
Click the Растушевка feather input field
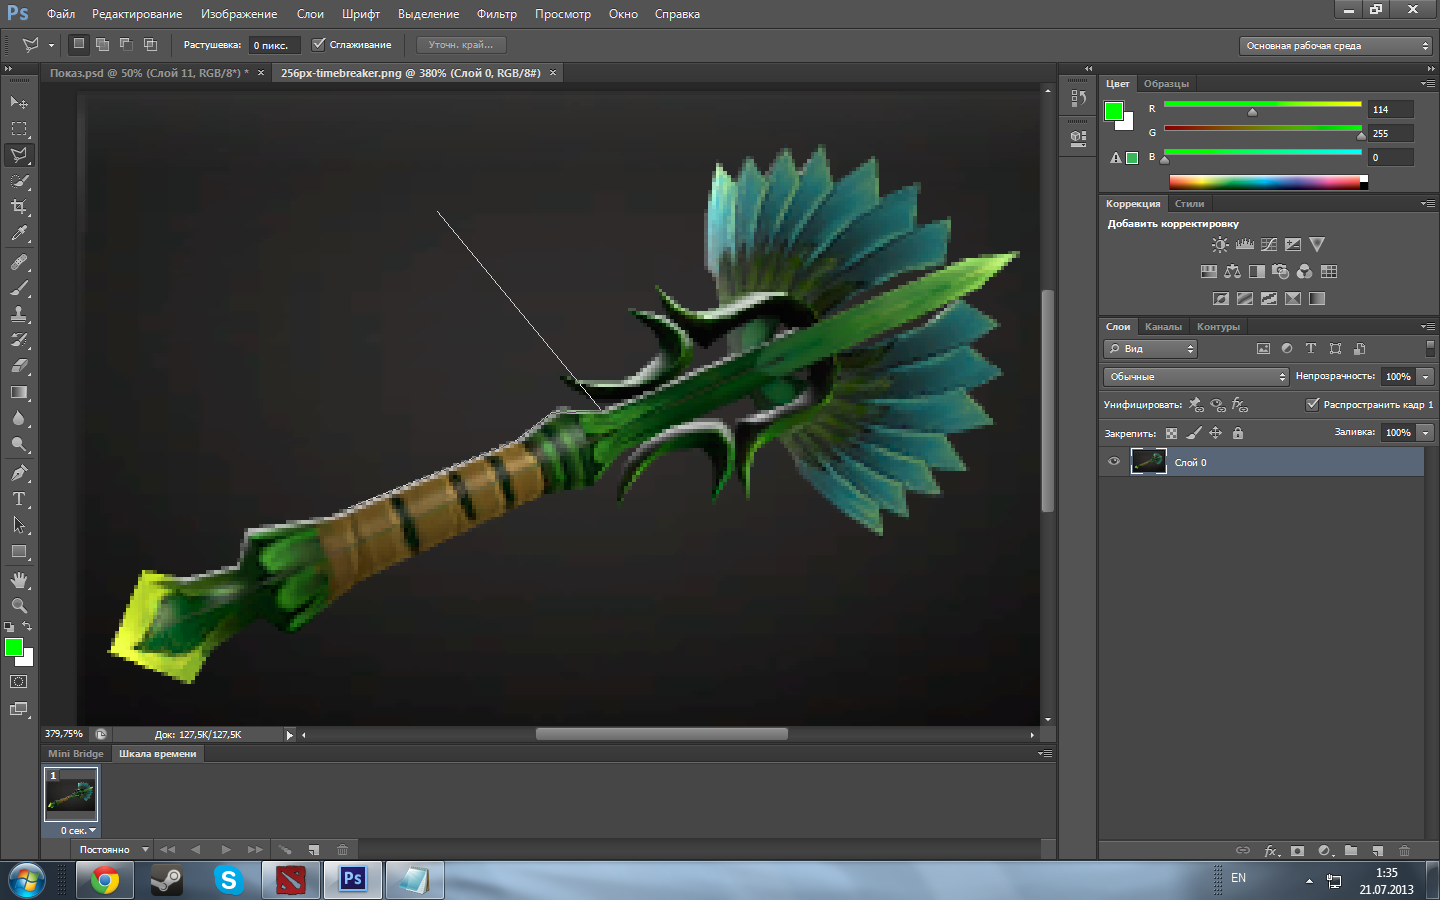point(274,45)
